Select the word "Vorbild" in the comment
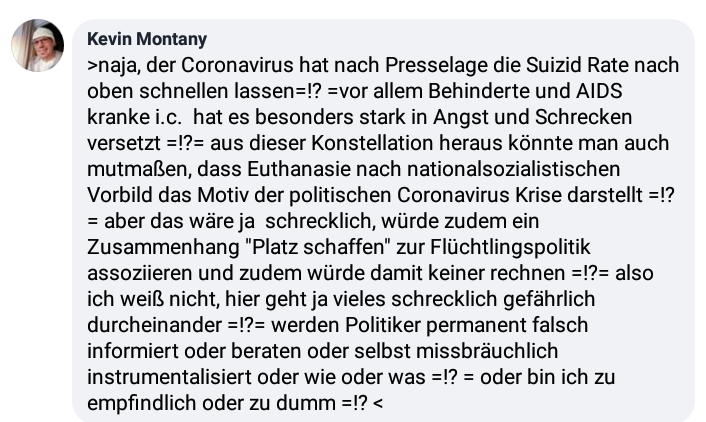The height and width of the screenshot is (422, 706). [x=119, y=195]
